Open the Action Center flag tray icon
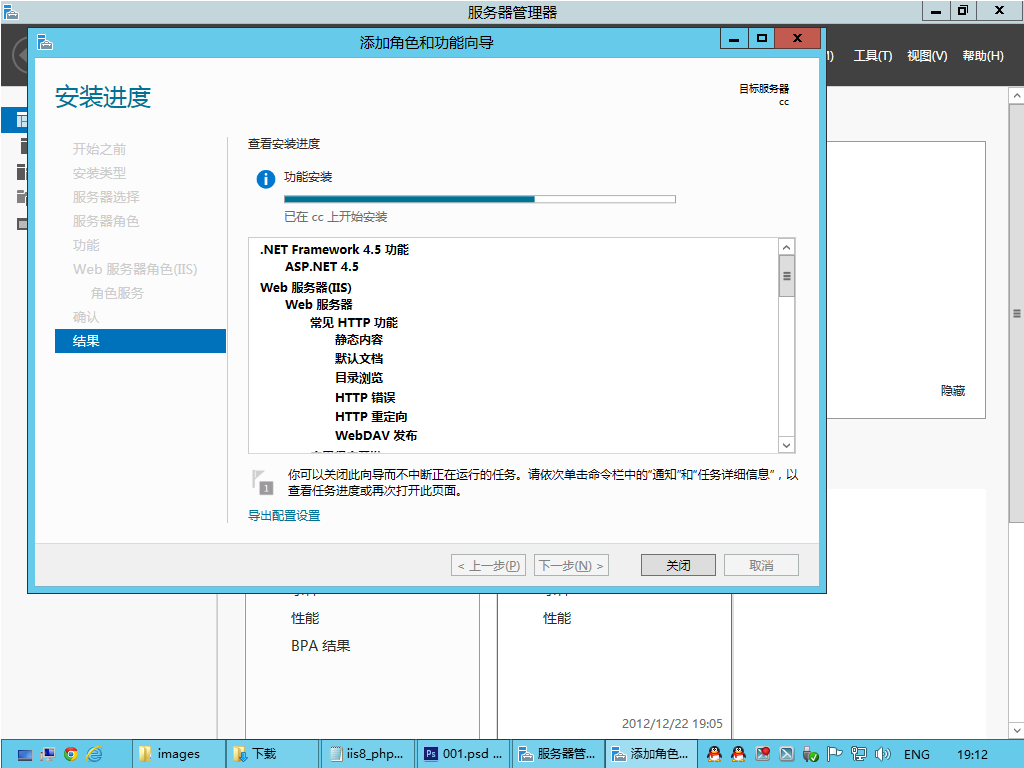This screenshot has height=768, width=1024. pyautogui.click(x=834, y=754)
